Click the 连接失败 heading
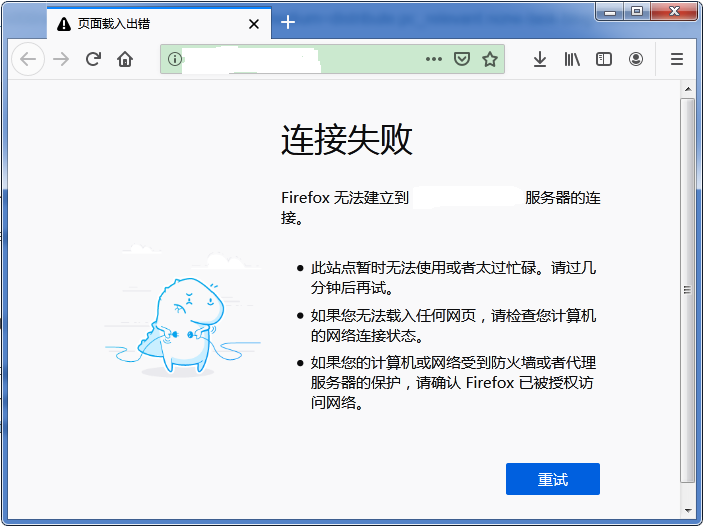Image resolution: width=703 pixels, height=527 pixels. click(x=347, y=139)
